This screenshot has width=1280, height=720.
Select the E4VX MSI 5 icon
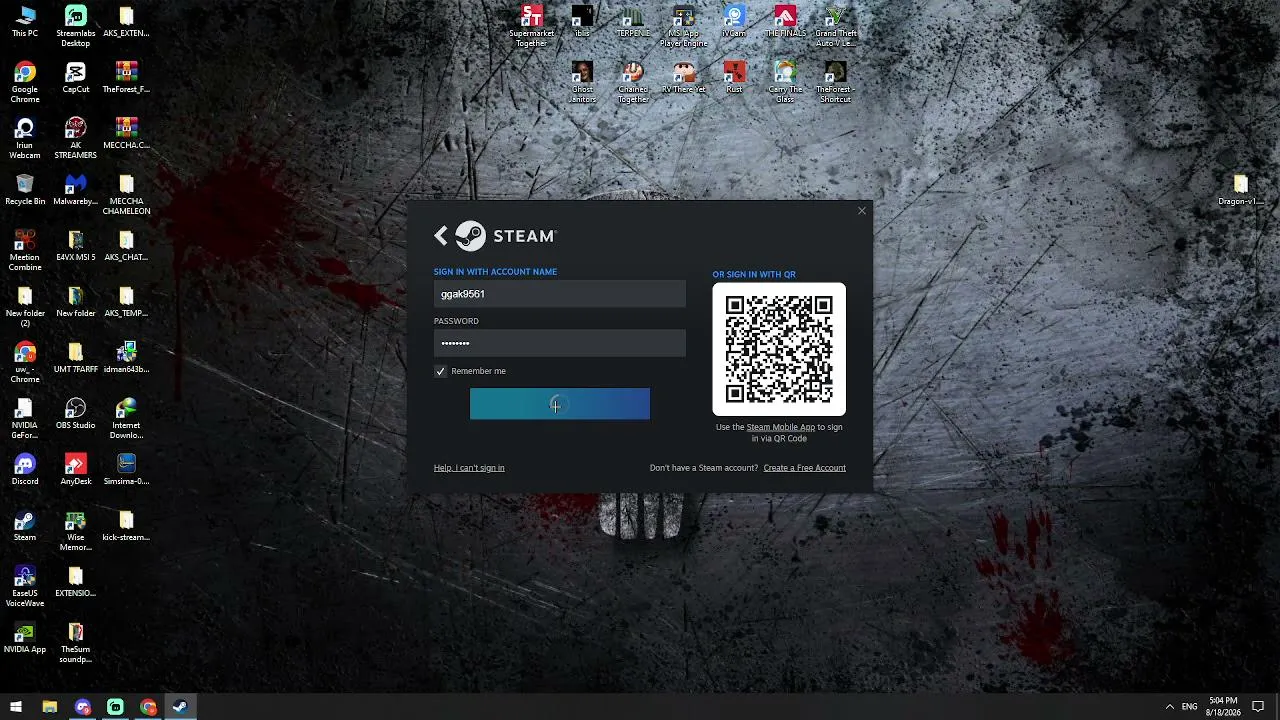point(76,246)
